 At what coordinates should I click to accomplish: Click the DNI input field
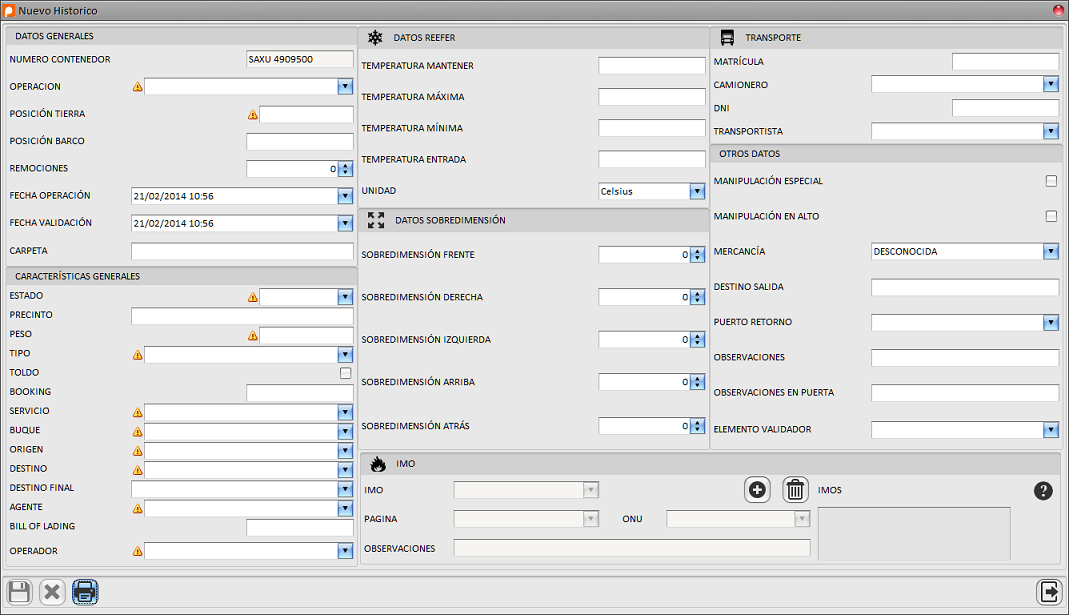[x=1006, y=108]
